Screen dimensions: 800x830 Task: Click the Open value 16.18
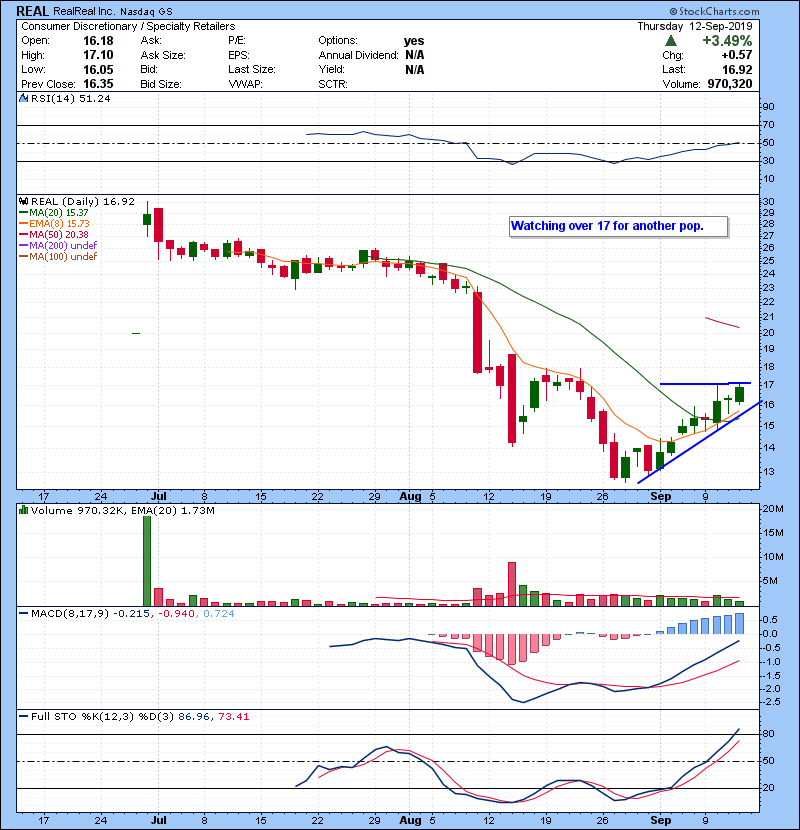[x=98, y=41]
